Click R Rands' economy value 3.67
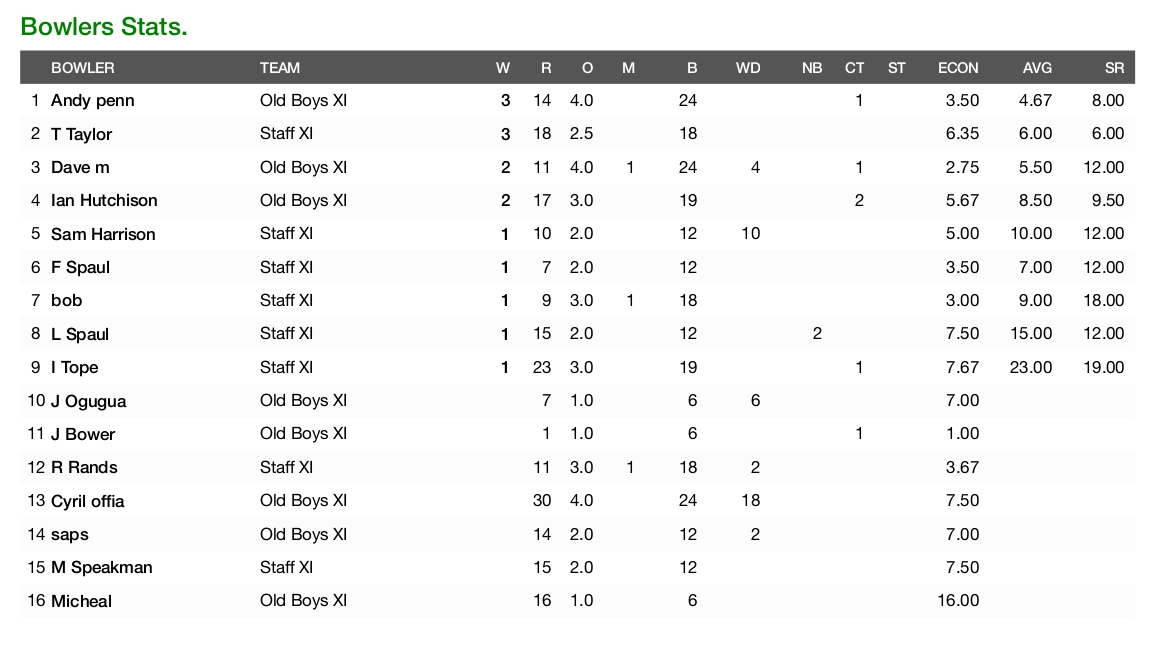 (962, 467)
